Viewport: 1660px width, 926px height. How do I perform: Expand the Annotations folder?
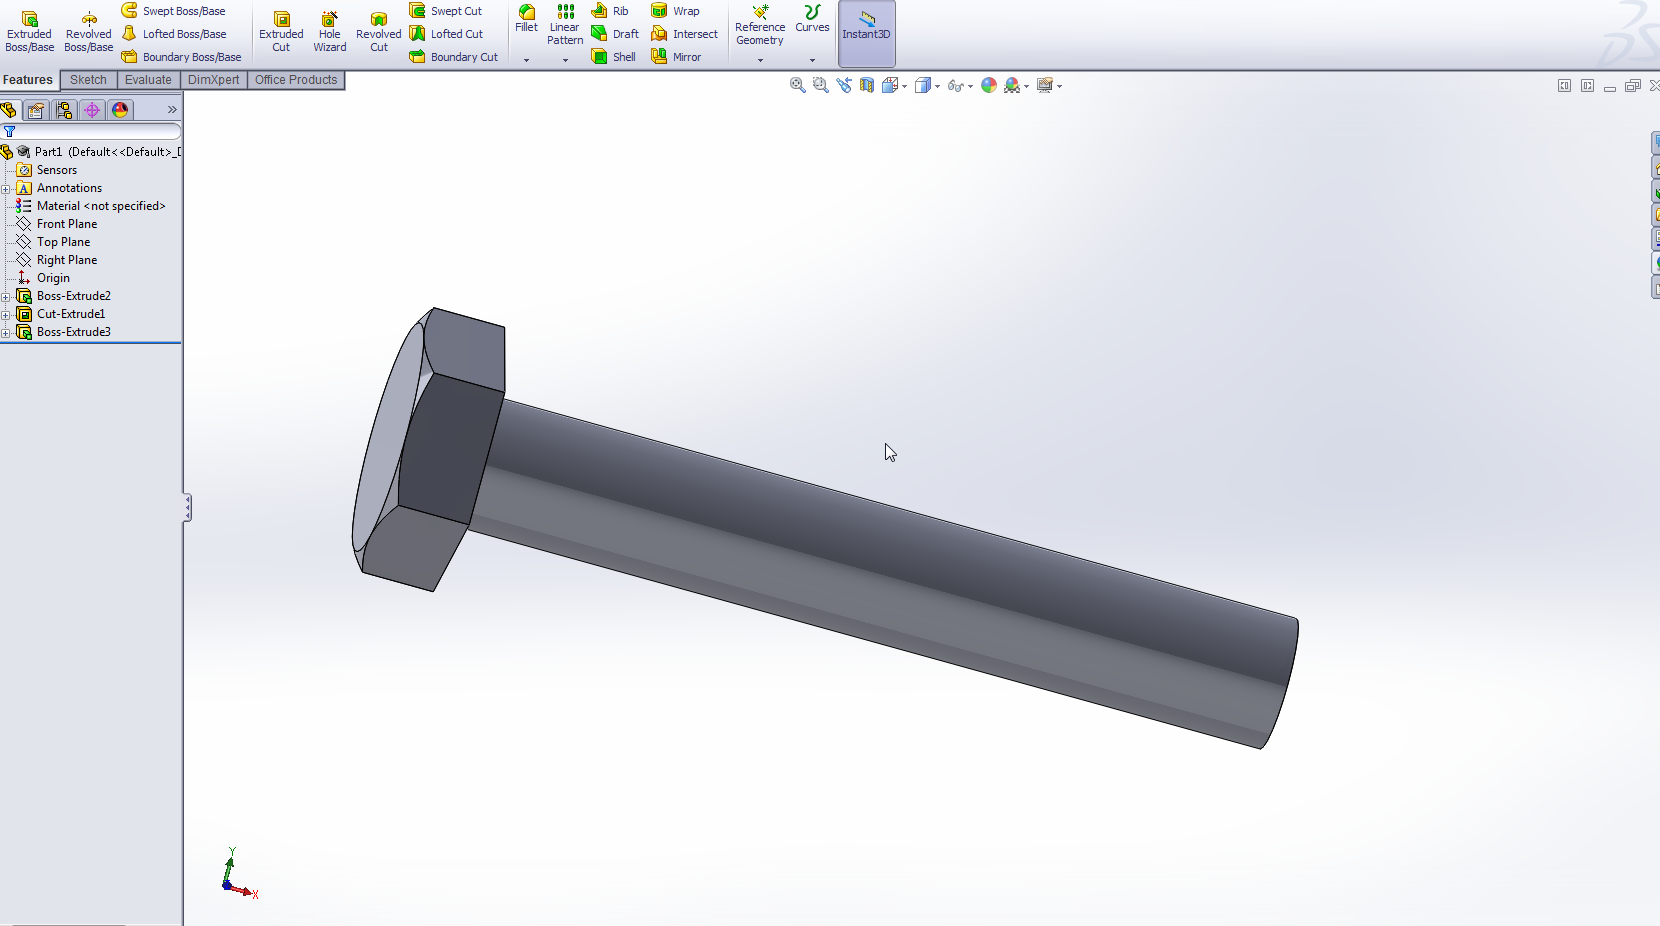click(x=7, y=188)
